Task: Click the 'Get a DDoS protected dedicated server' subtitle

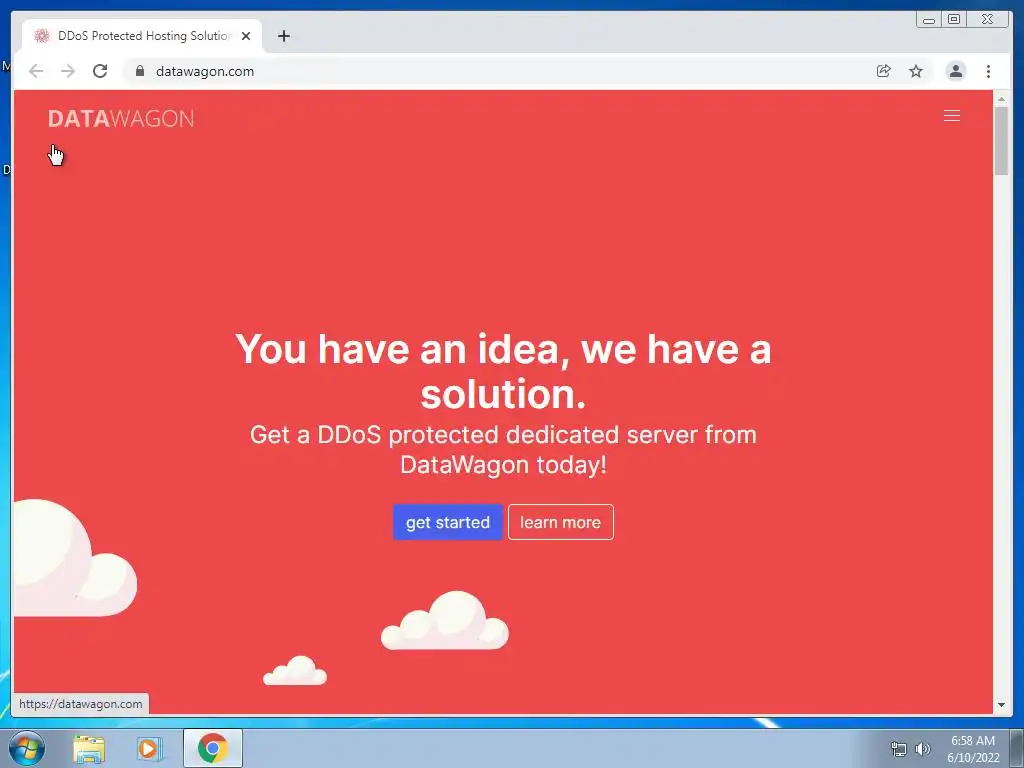Action: pyautogui.click(x=503, y=450)
